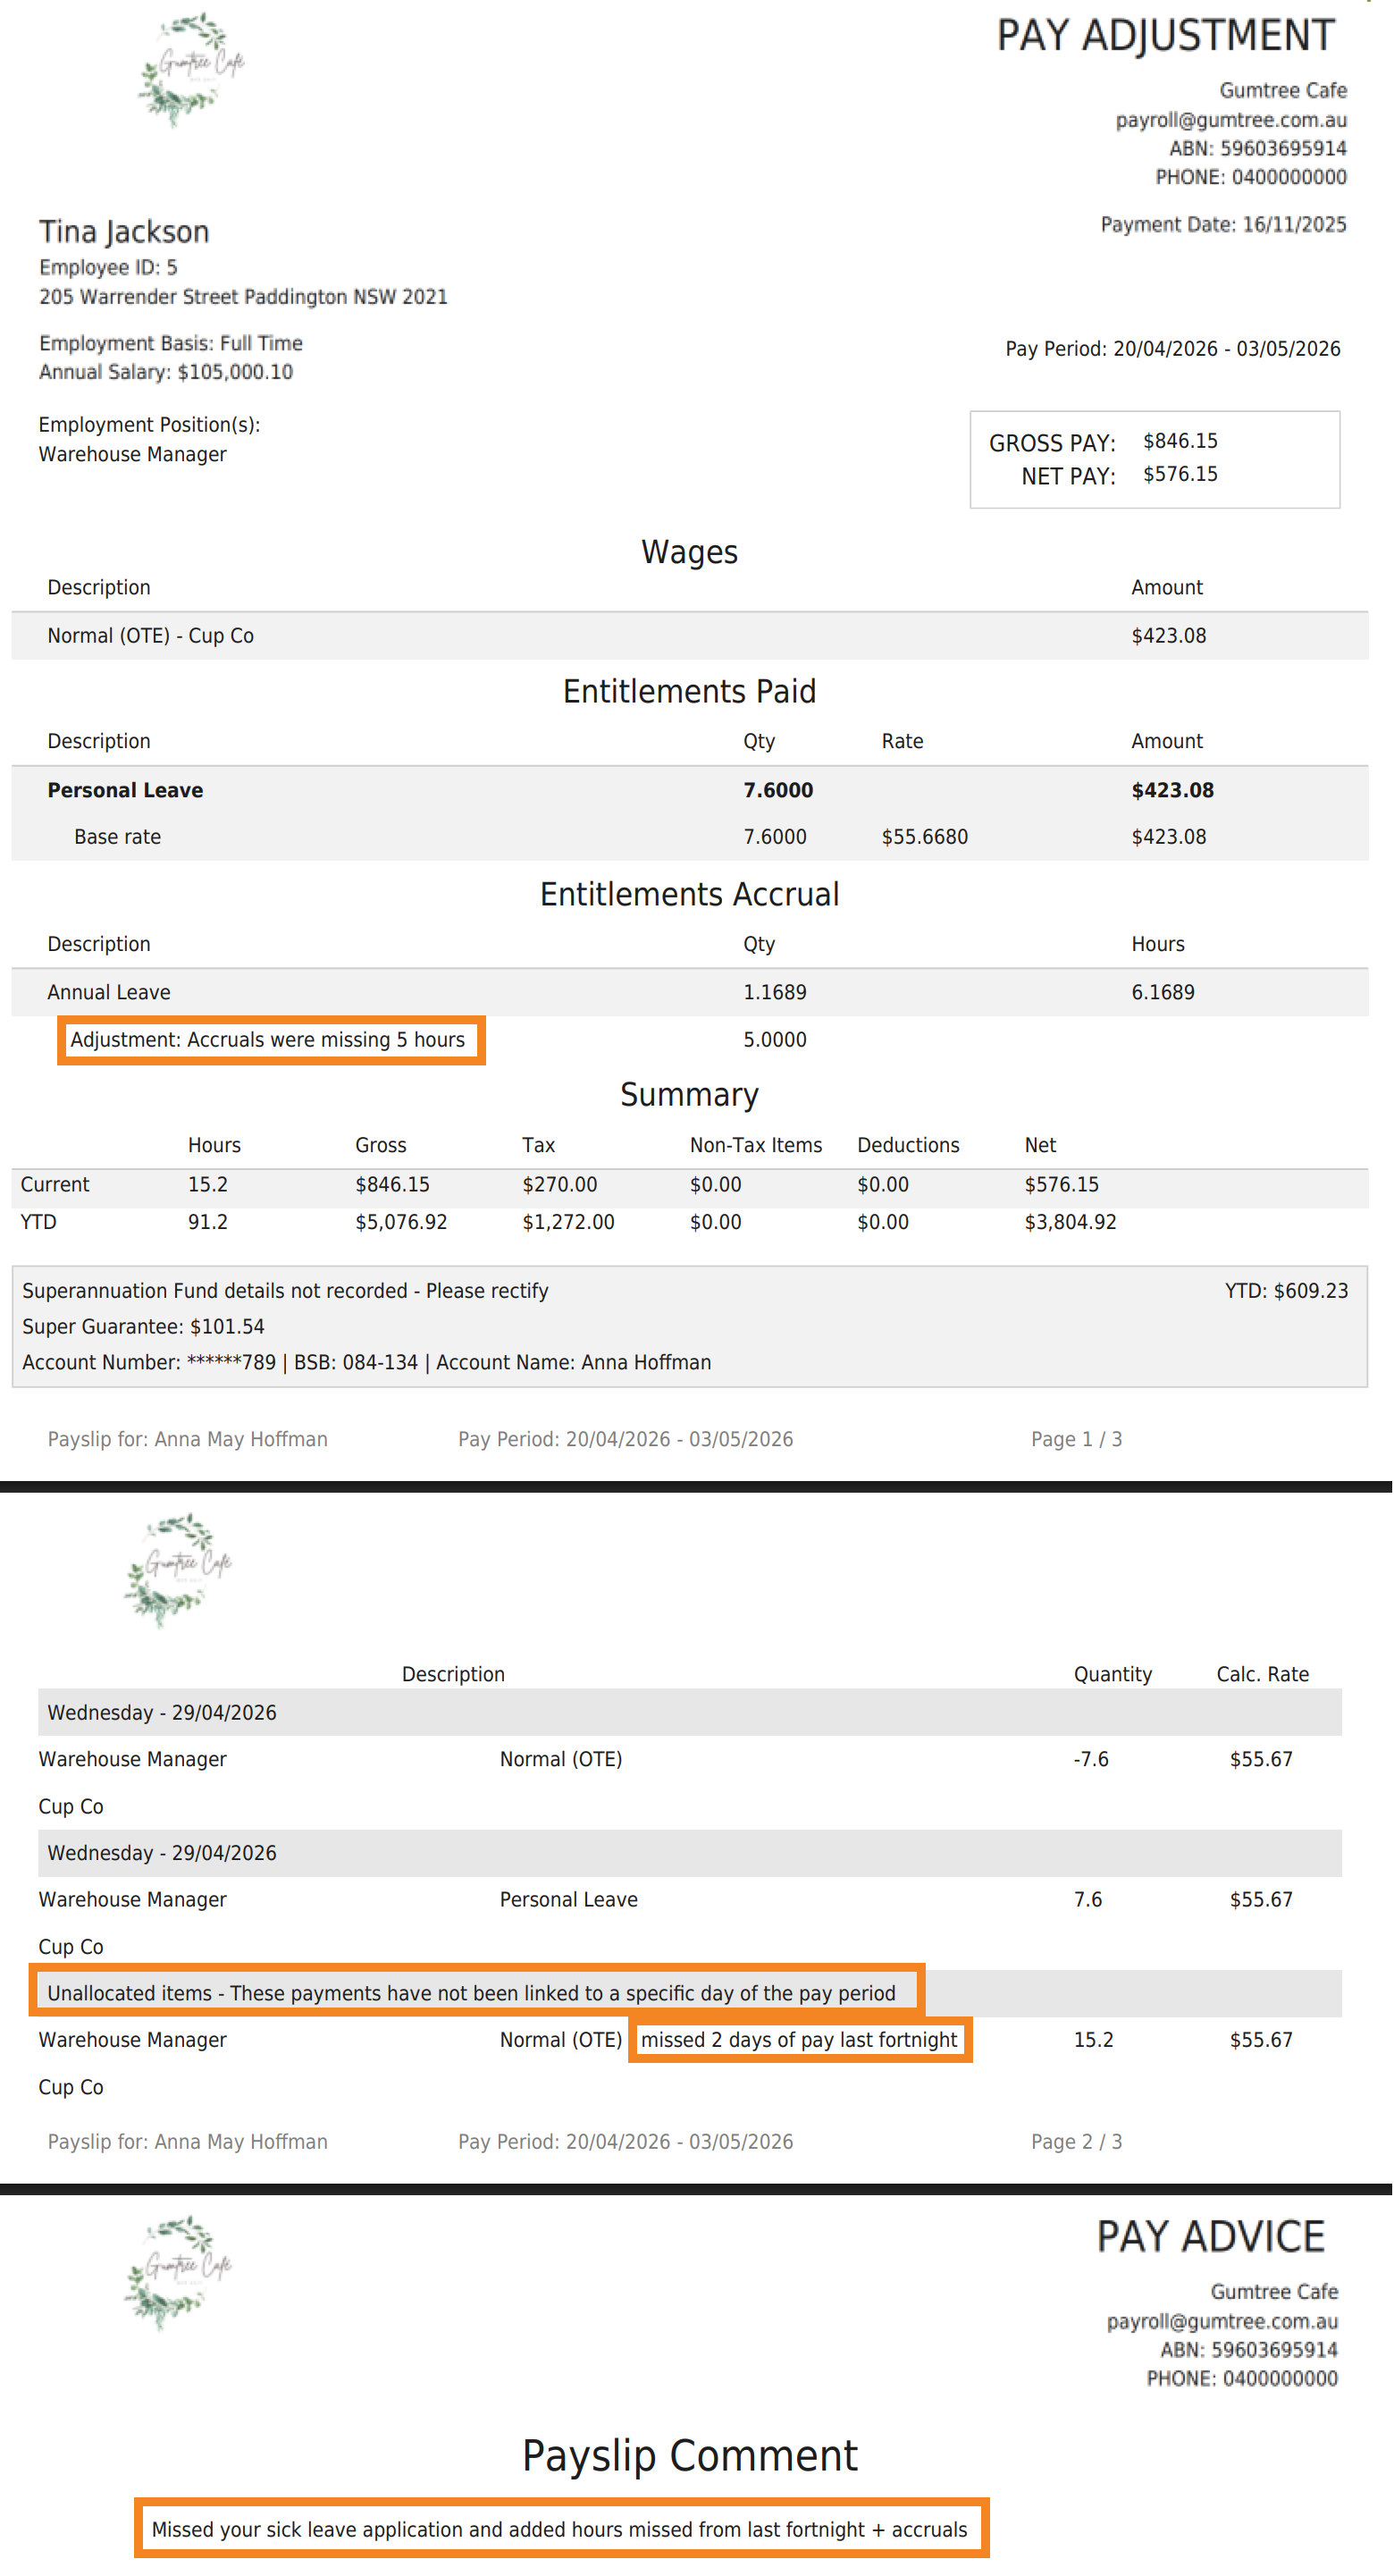Click the payroll@gumtree.com.au email under PAY ADJUSTMENT
Viewport: 1394px width, 2576px height.
click(1231, 120)
